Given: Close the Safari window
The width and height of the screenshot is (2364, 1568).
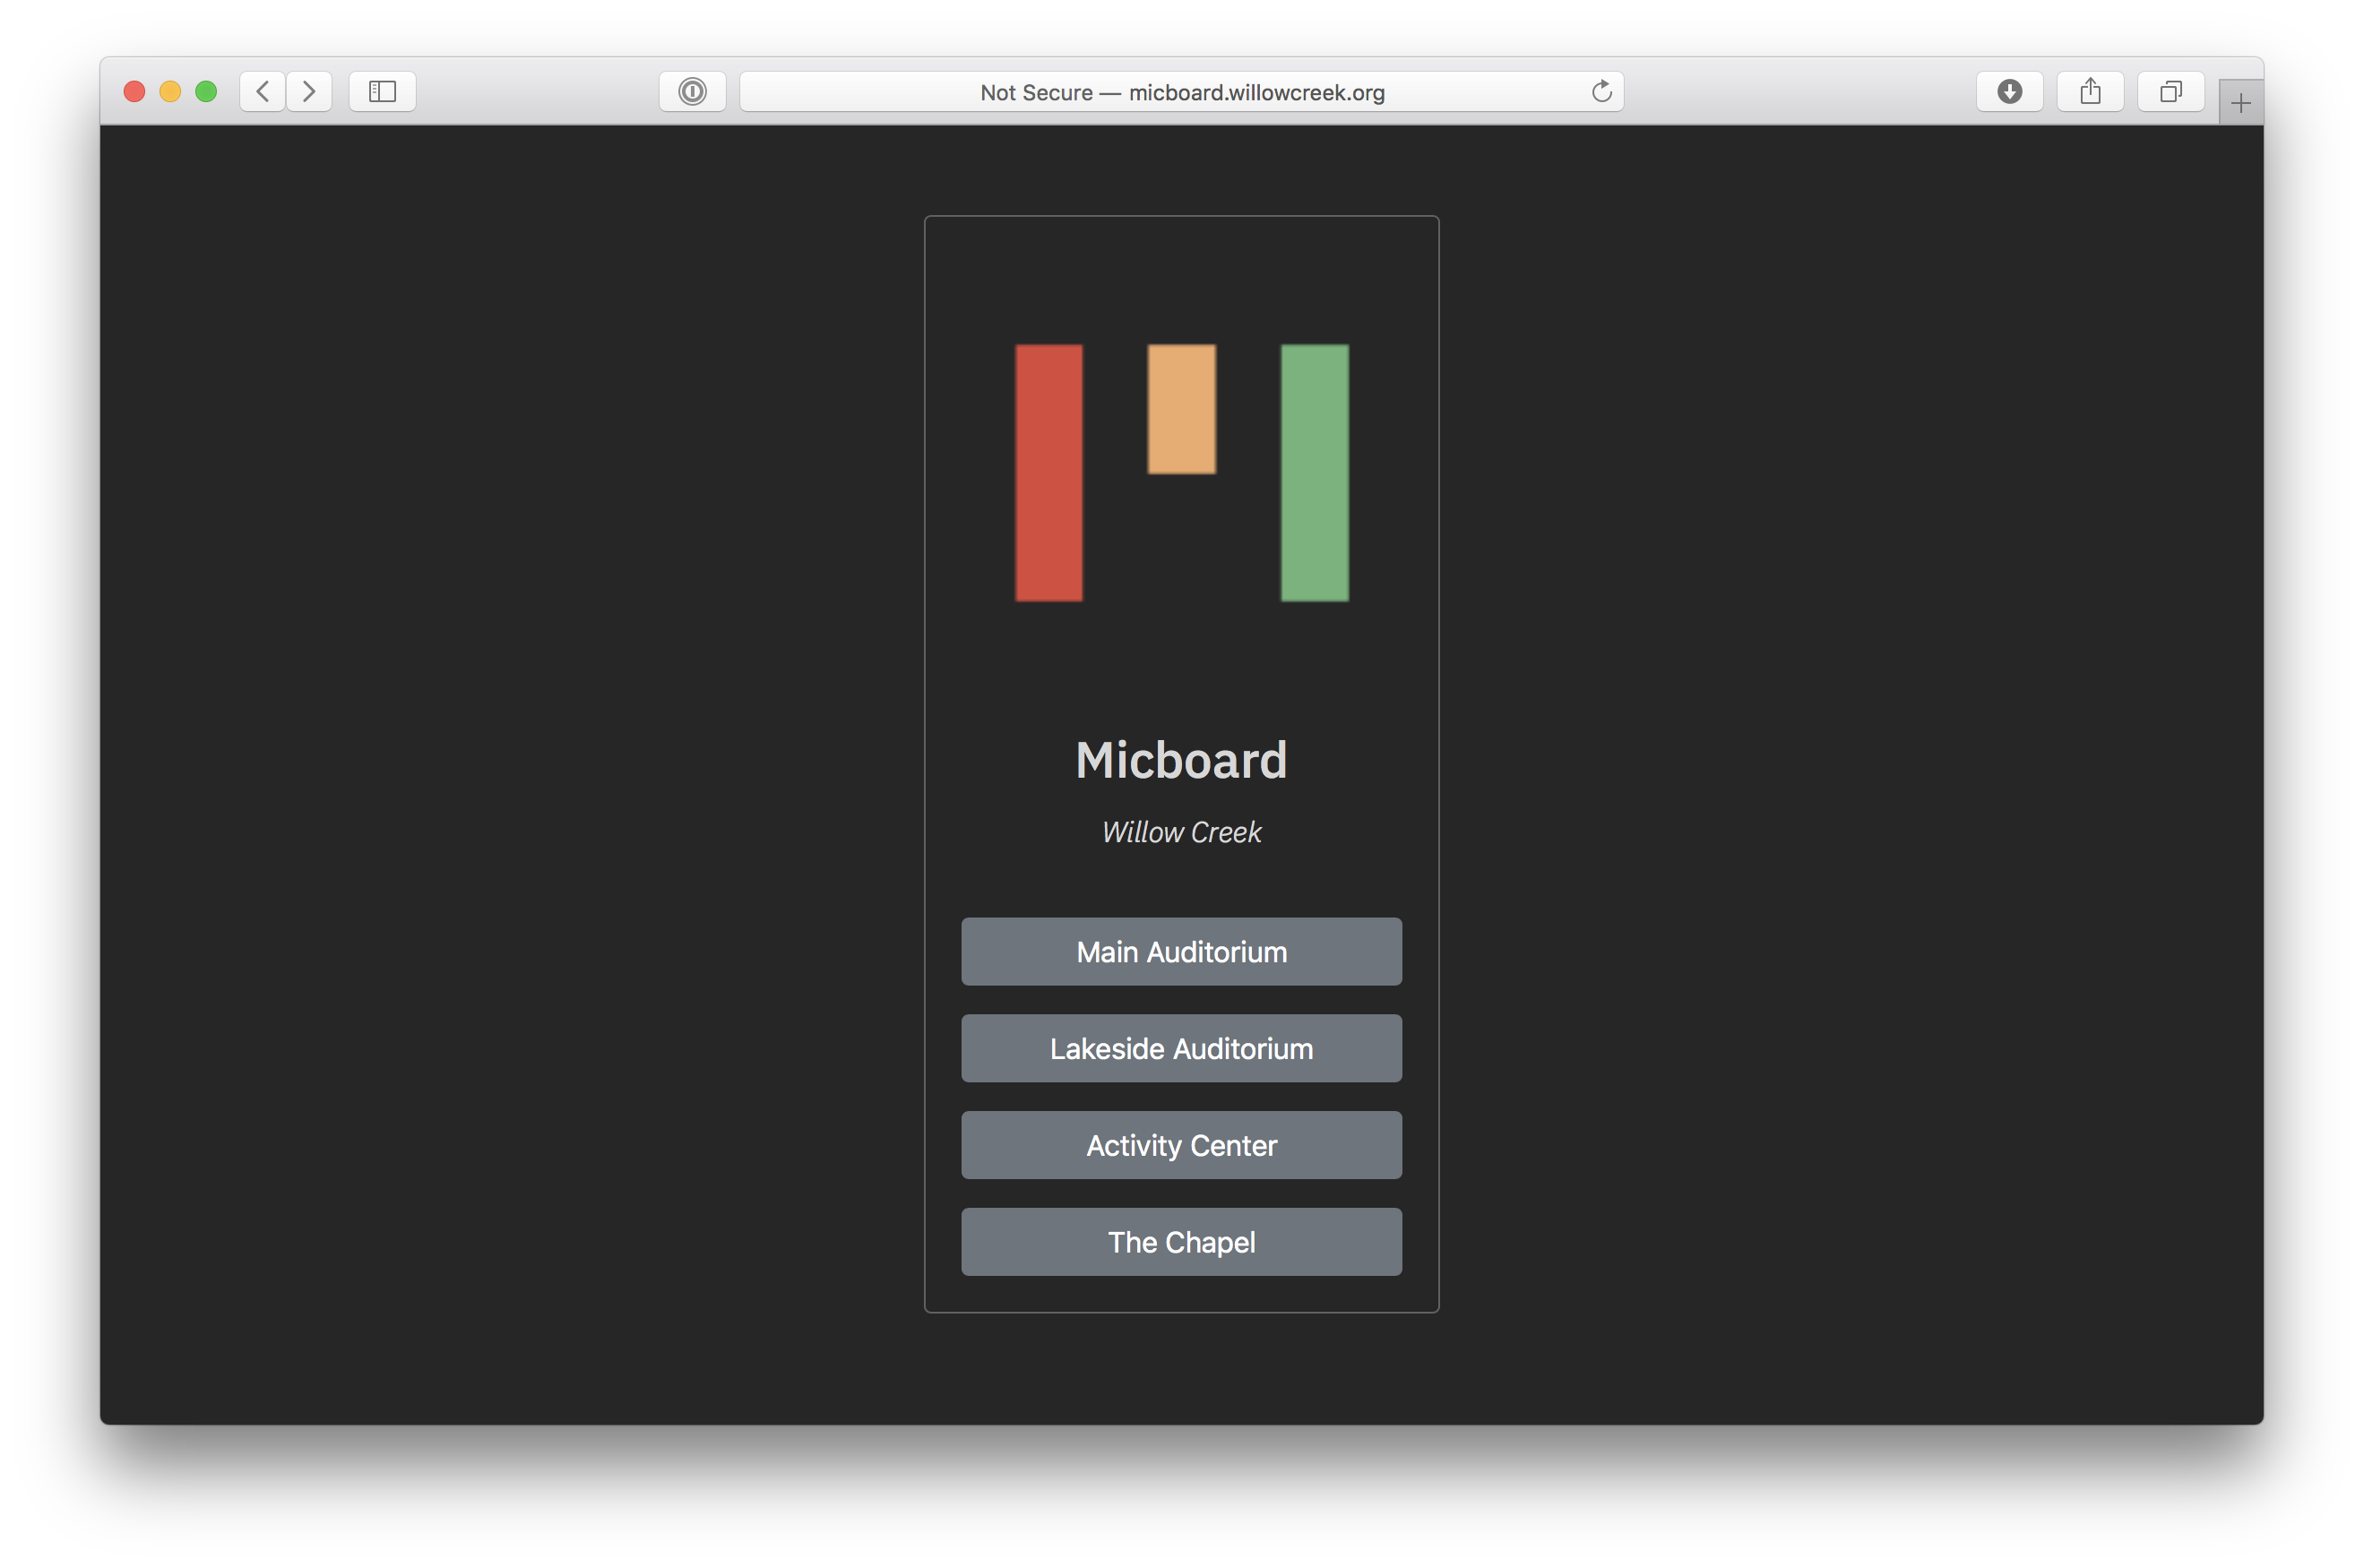Looking at the screenshot, I should pos(134,92).
